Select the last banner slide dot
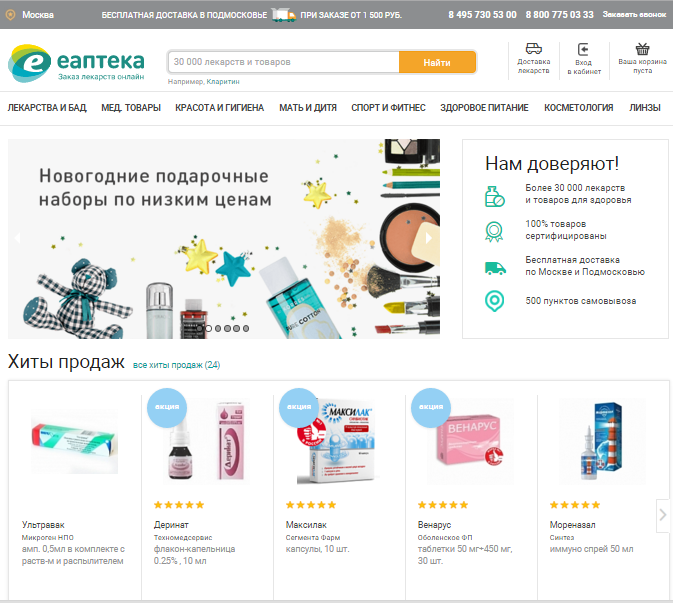This screenshot has height=603, width=673. click(x=246, y=328)
